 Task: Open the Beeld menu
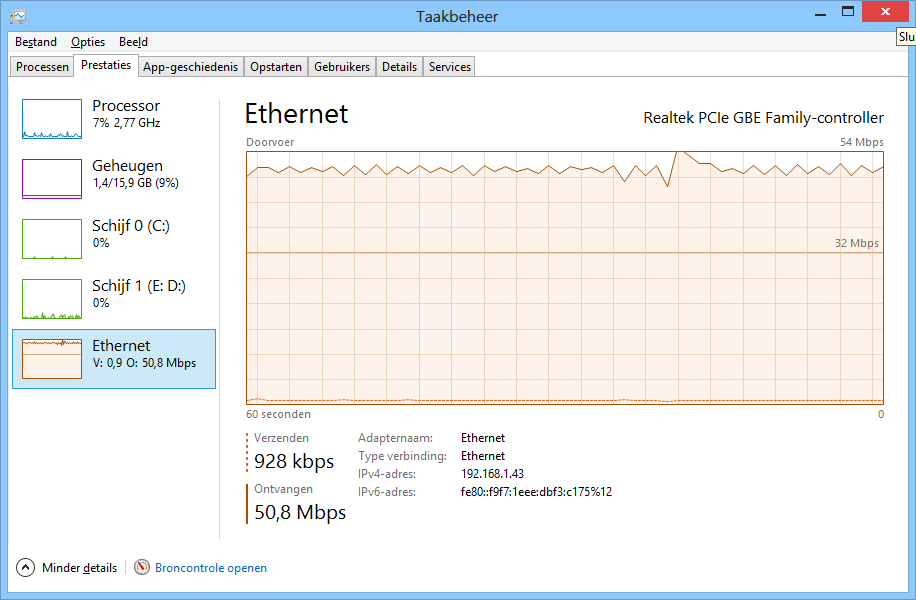coord(133,42)
